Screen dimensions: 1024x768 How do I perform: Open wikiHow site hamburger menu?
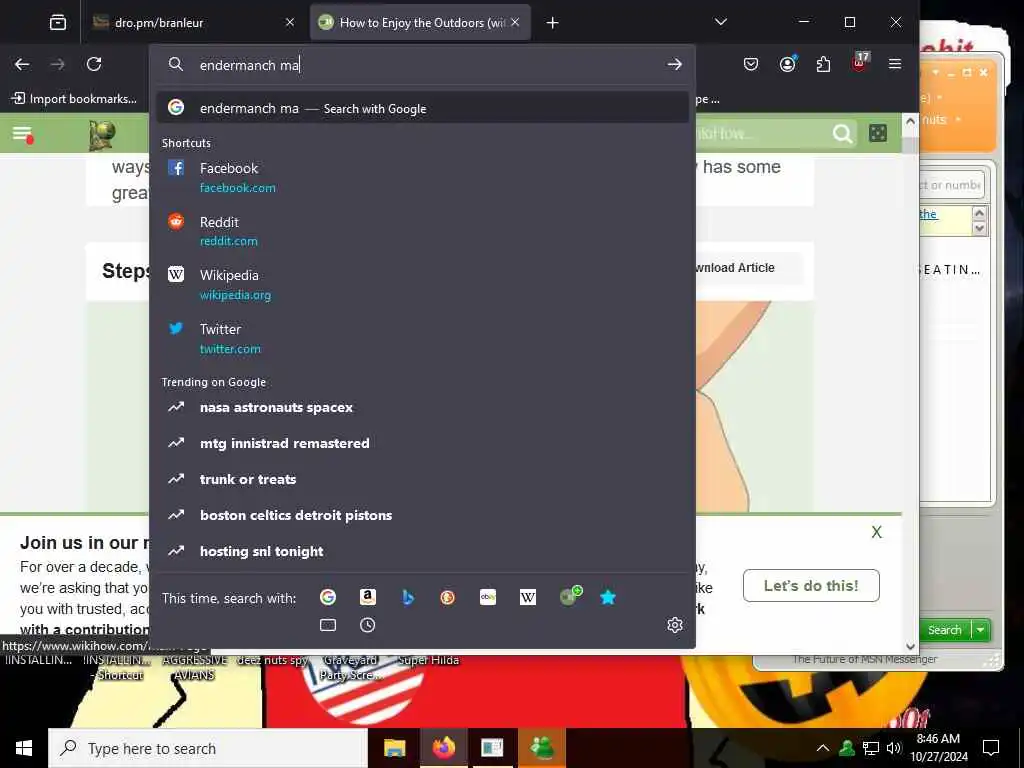click(22, 135)
